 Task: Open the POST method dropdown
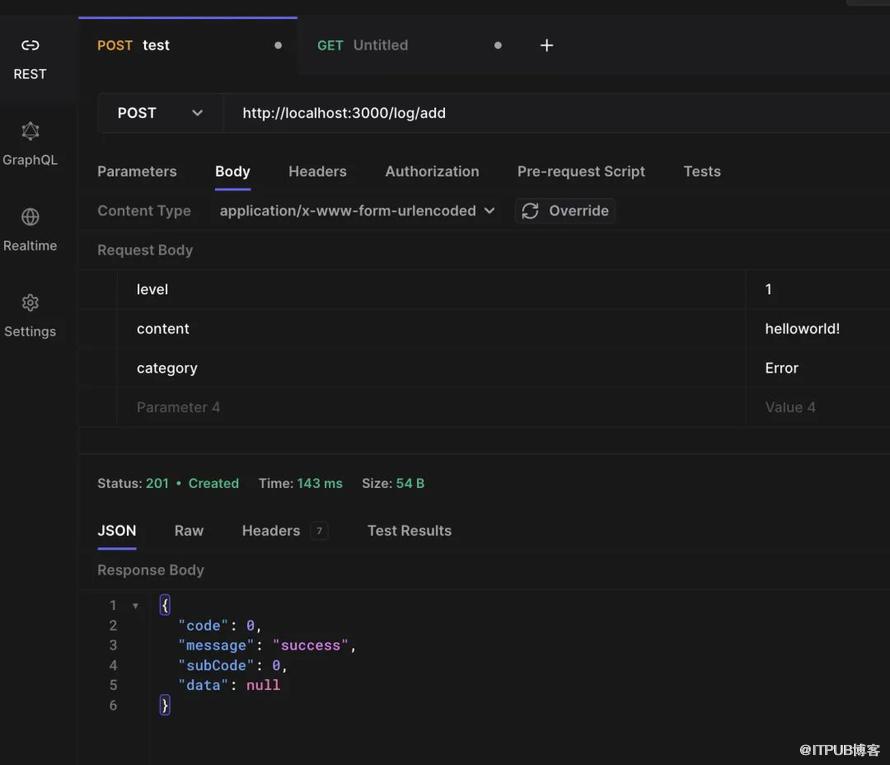point(160,113)
